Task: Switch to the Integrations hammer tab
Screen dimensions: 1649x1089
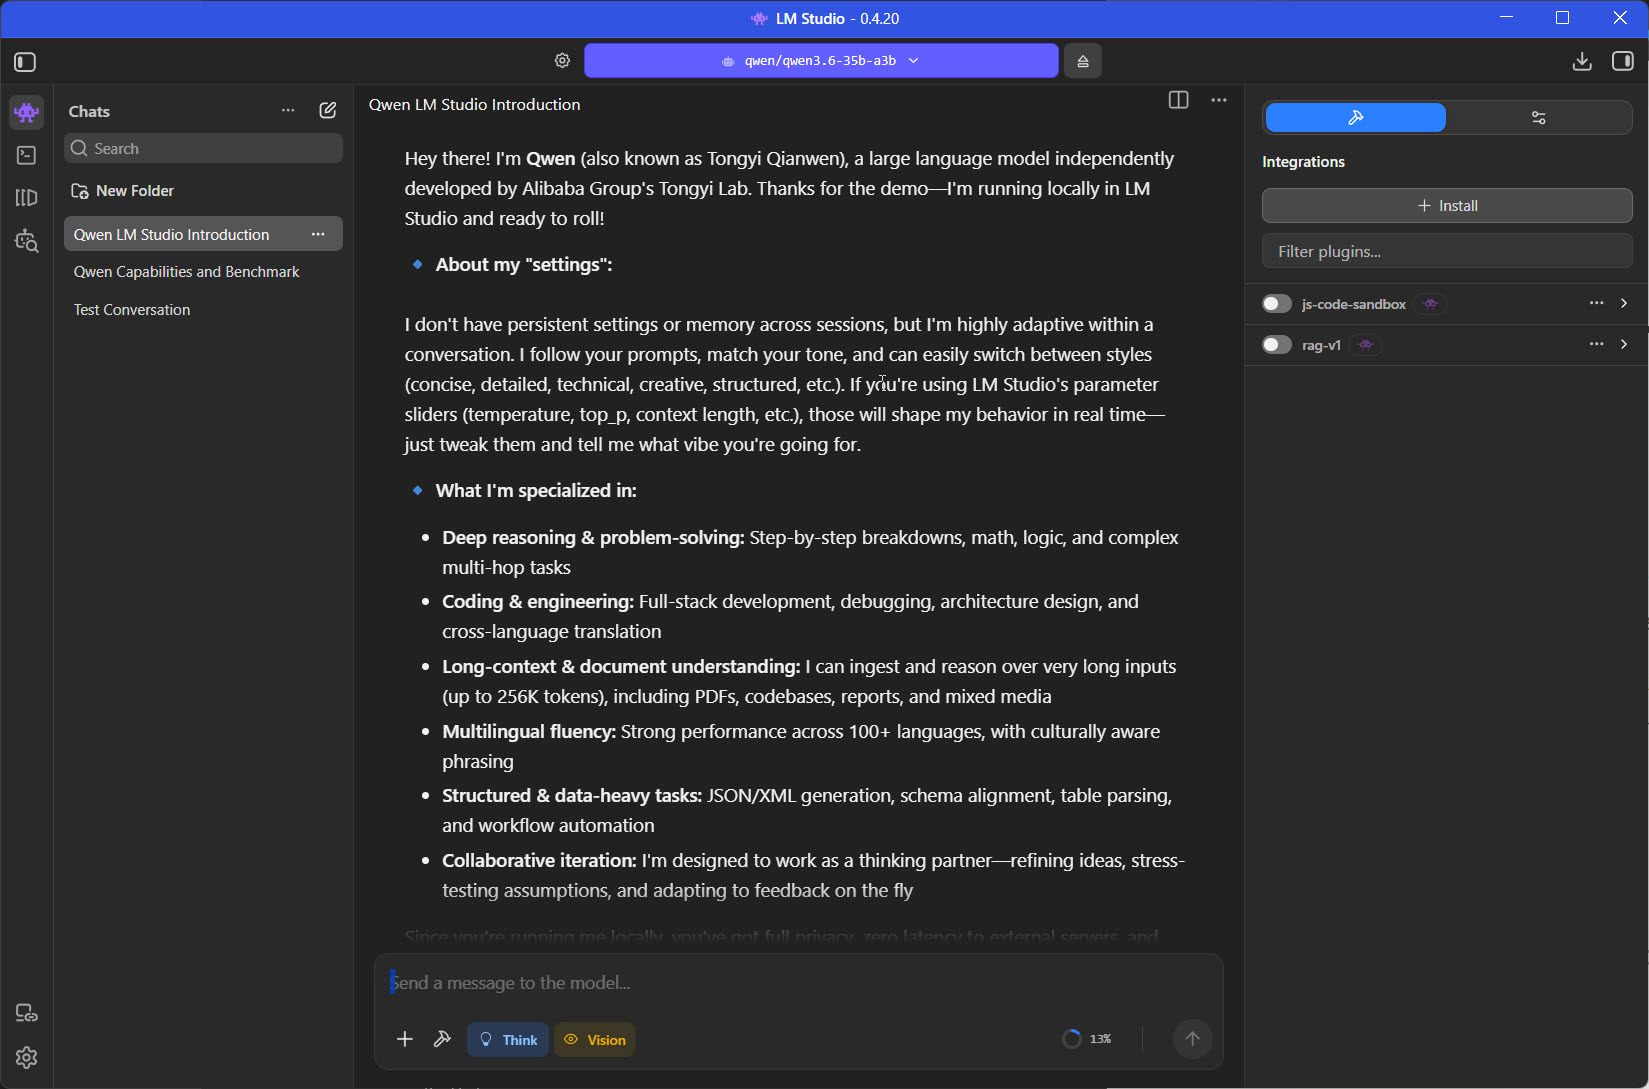Action: [1356, 118]
